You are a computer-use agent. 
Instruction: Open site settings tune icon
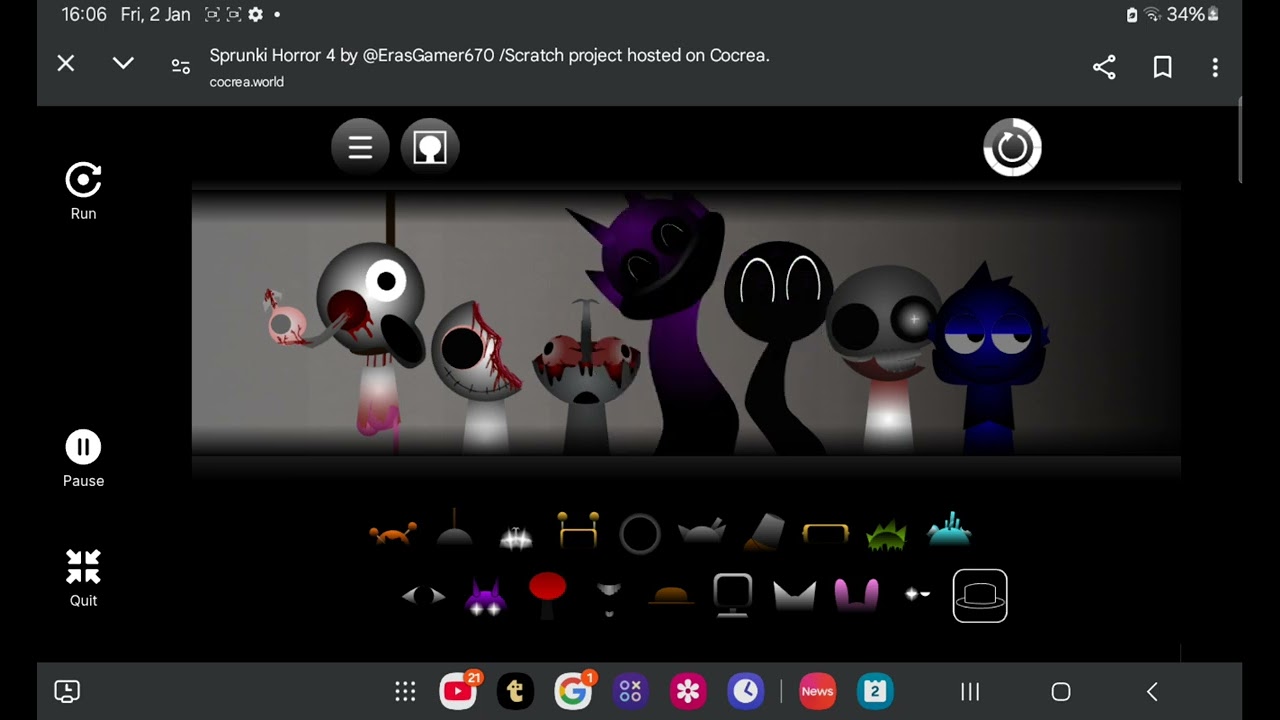tap(181, 66)
